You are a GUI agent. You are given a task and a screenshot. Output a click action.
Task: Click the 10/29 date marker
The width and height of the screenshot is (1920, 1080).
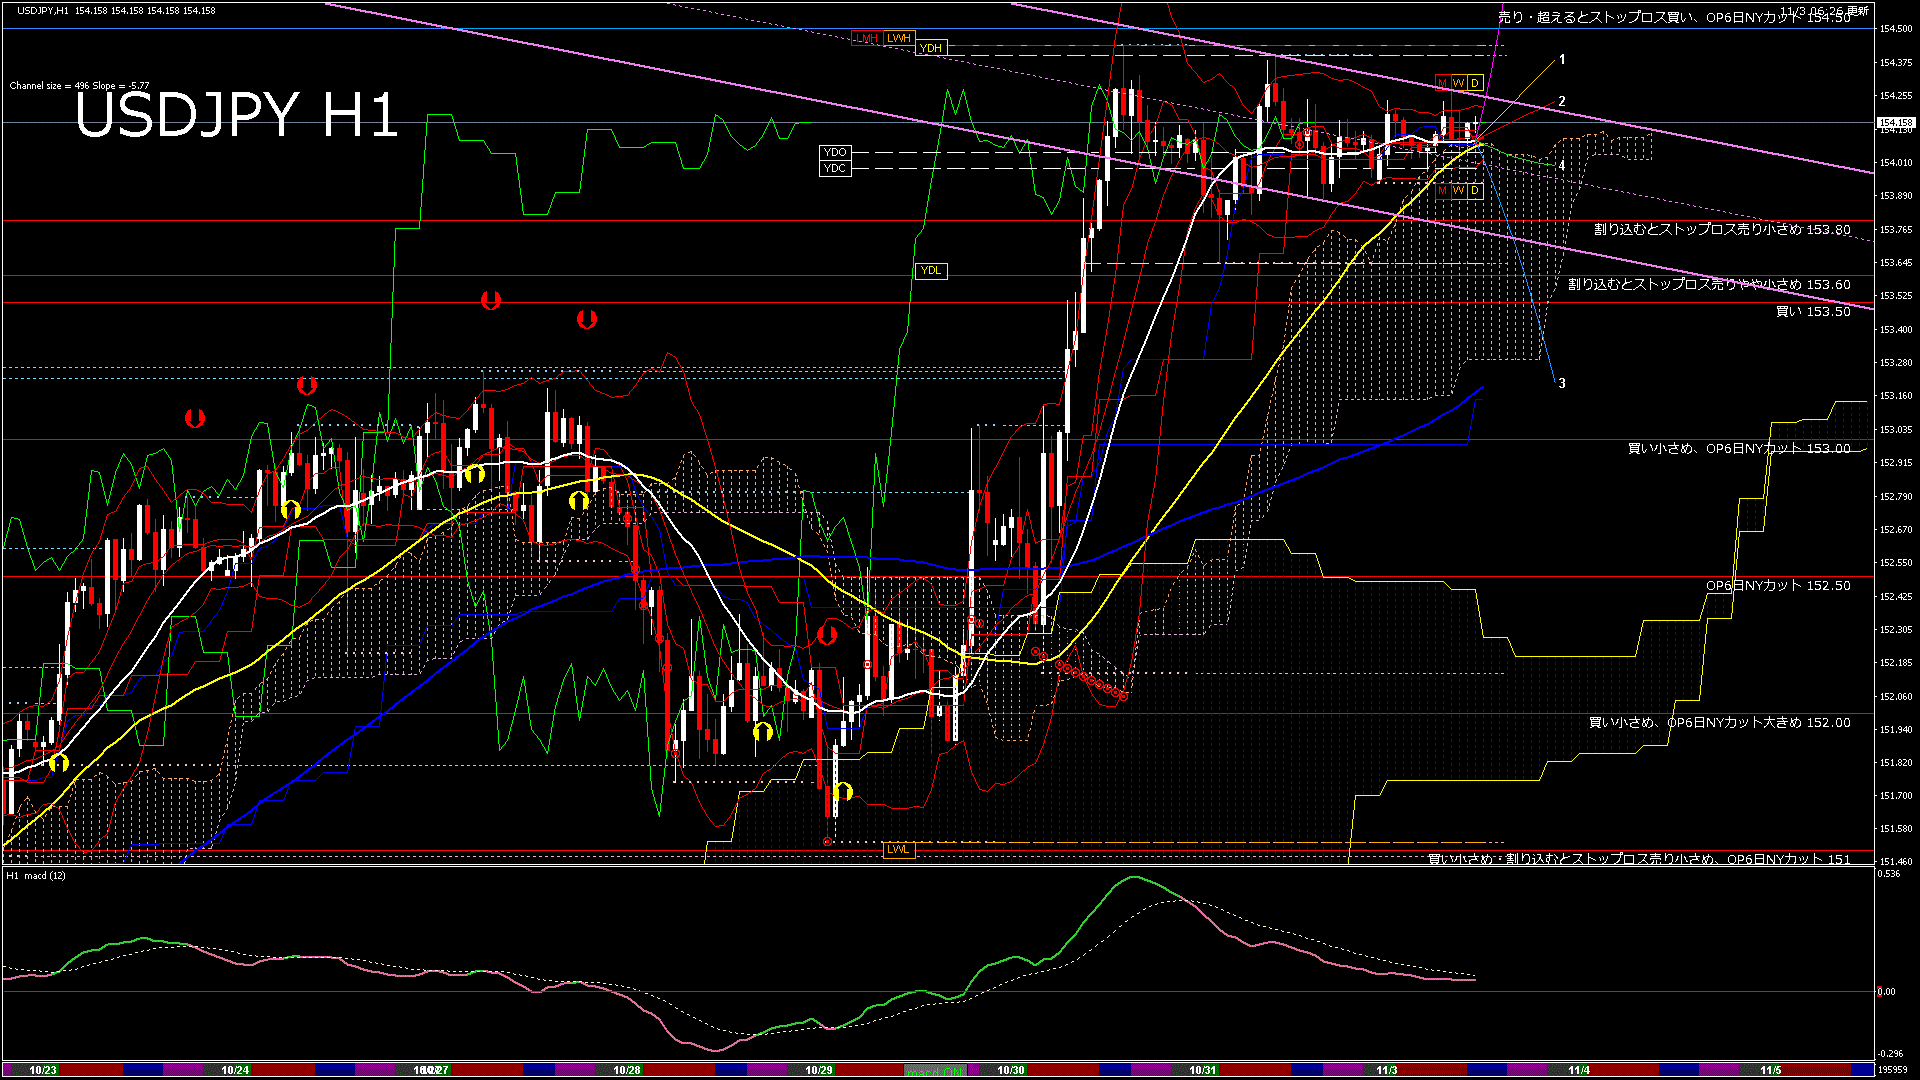coord(819,1070)
